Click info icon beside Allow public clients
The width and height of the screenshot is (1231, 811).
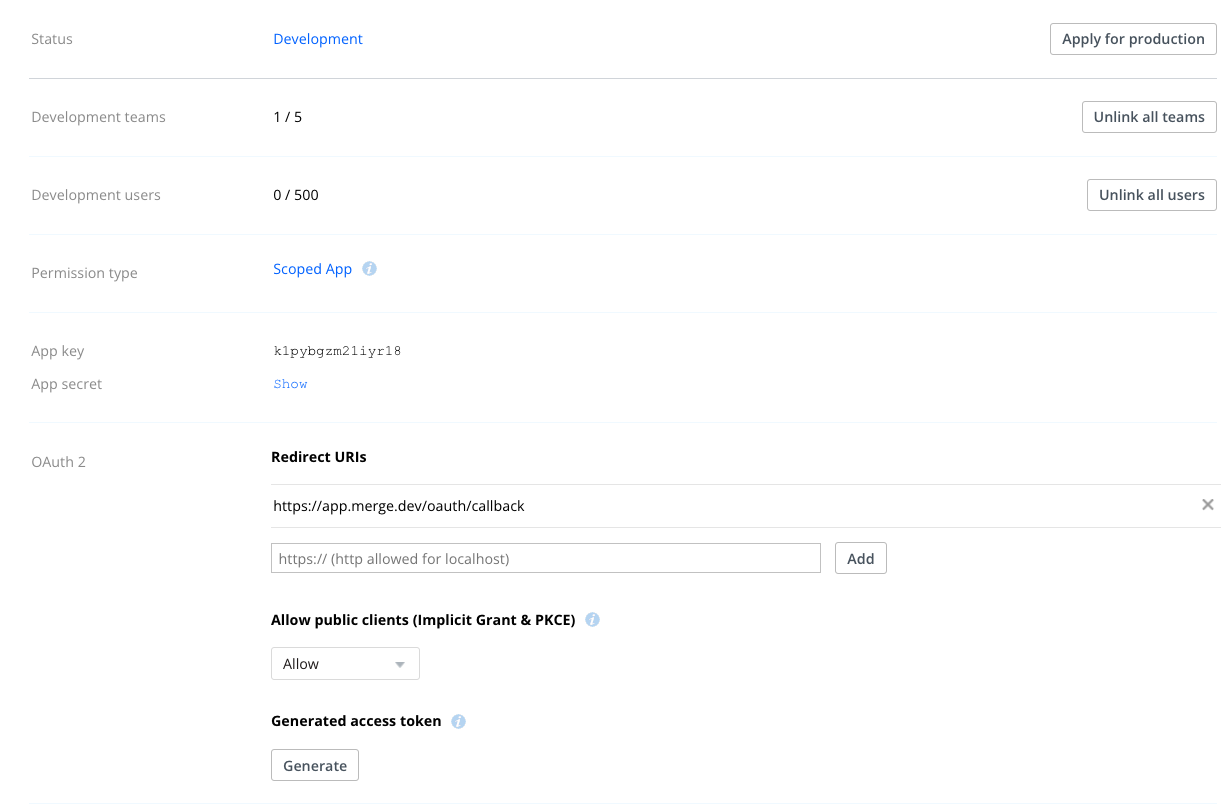coord(592,620)
